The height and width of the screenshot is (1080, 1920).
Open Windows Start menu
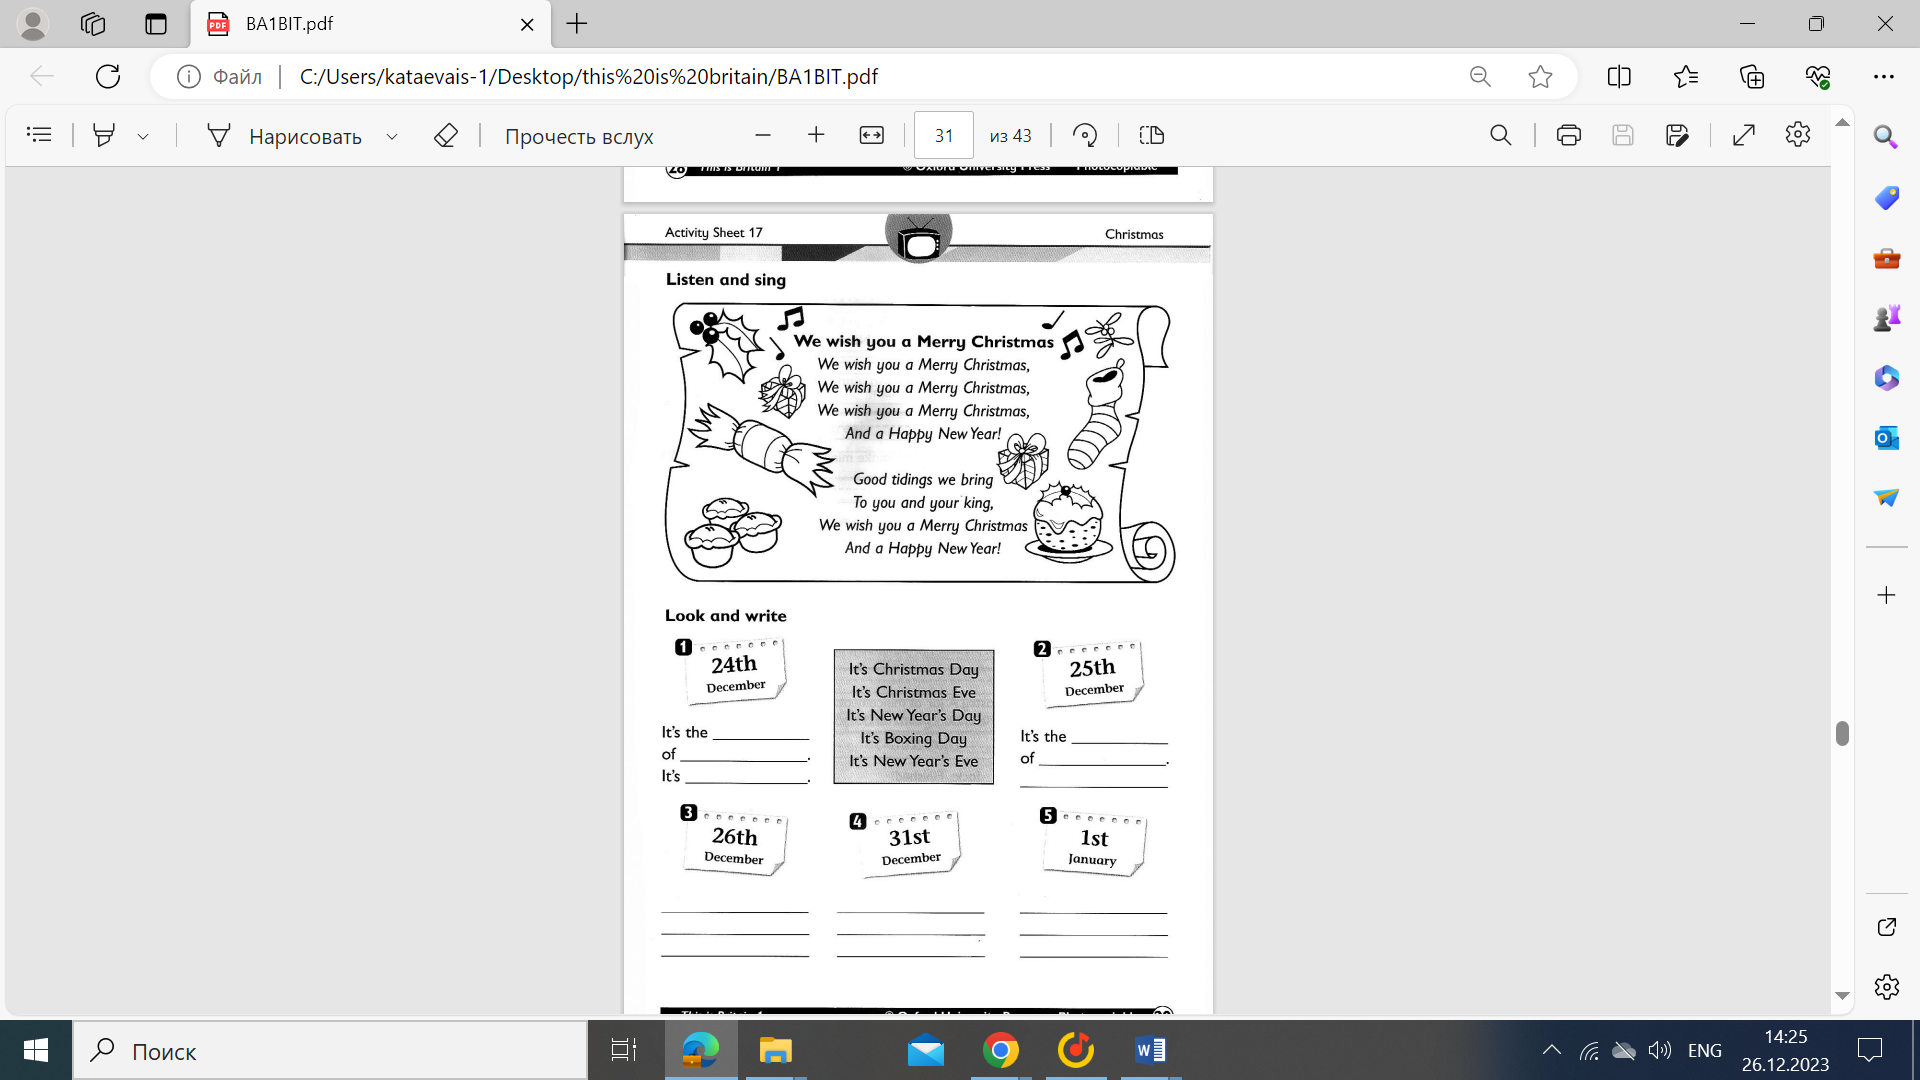[36, 1050]
